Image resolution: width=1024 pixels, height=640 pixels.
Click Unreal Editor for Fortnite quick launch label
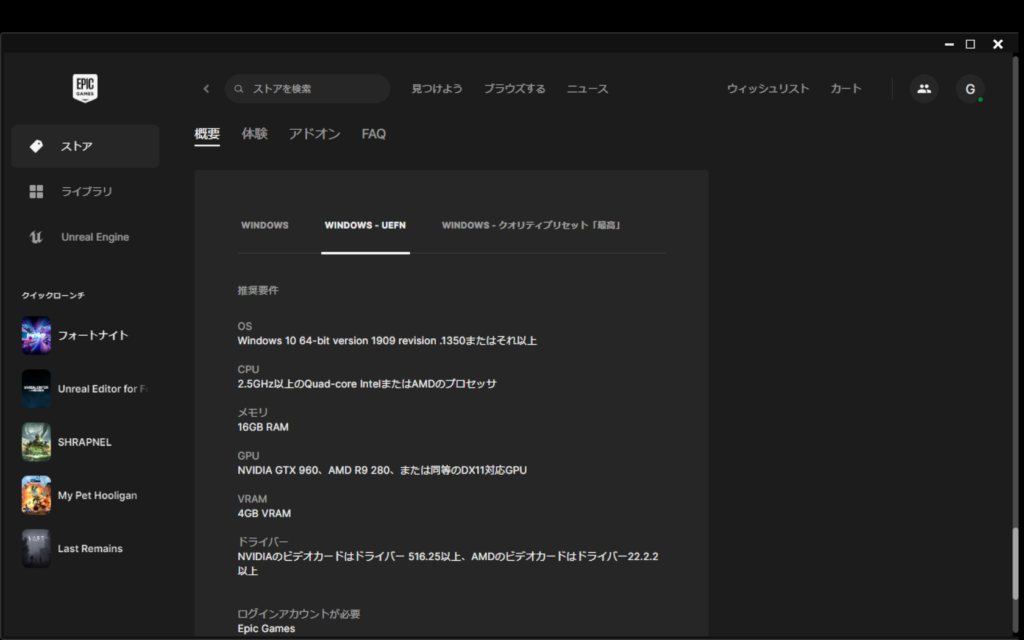tap(103, 389)
